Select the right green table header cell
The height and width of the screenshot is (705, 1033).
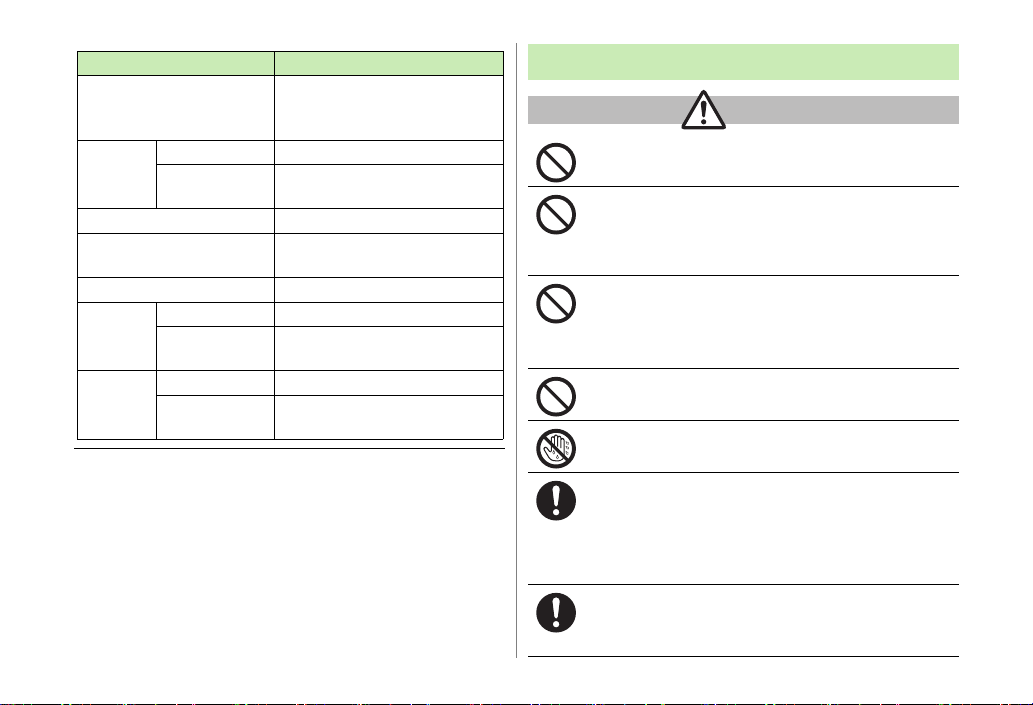coord(389,63)
